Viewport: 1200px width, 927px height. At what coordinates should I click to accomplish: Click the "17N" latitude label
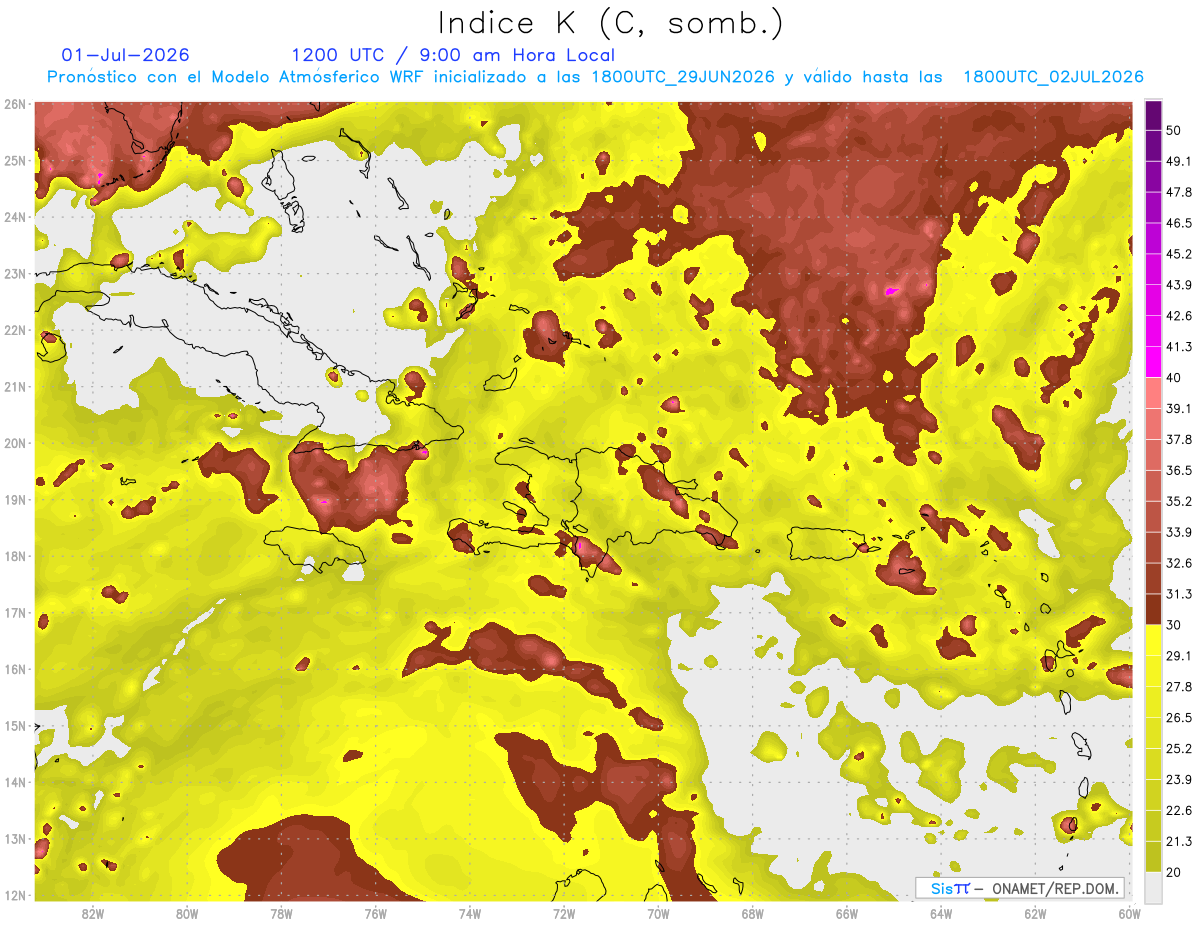(15, 612)
